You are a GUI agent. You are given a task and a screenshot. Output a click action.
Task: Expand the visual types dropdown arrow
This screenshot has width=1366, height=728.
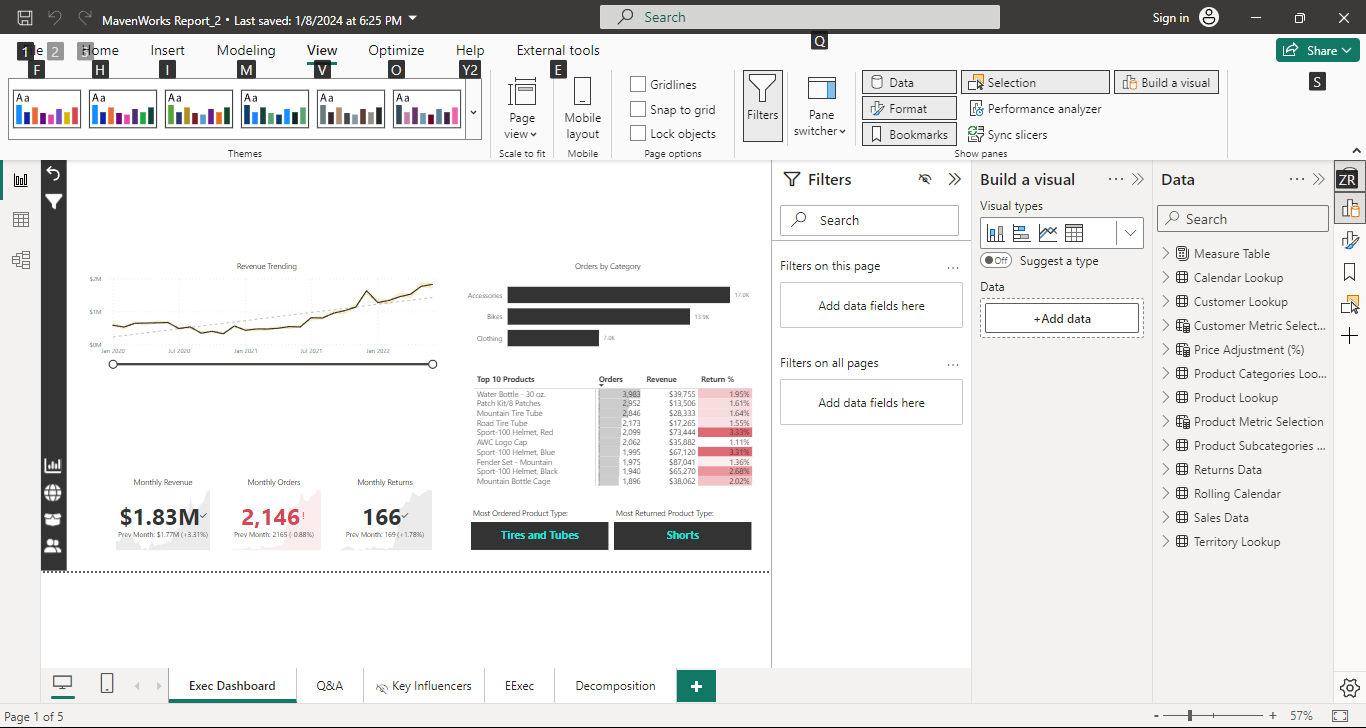tap(1130, 233)
